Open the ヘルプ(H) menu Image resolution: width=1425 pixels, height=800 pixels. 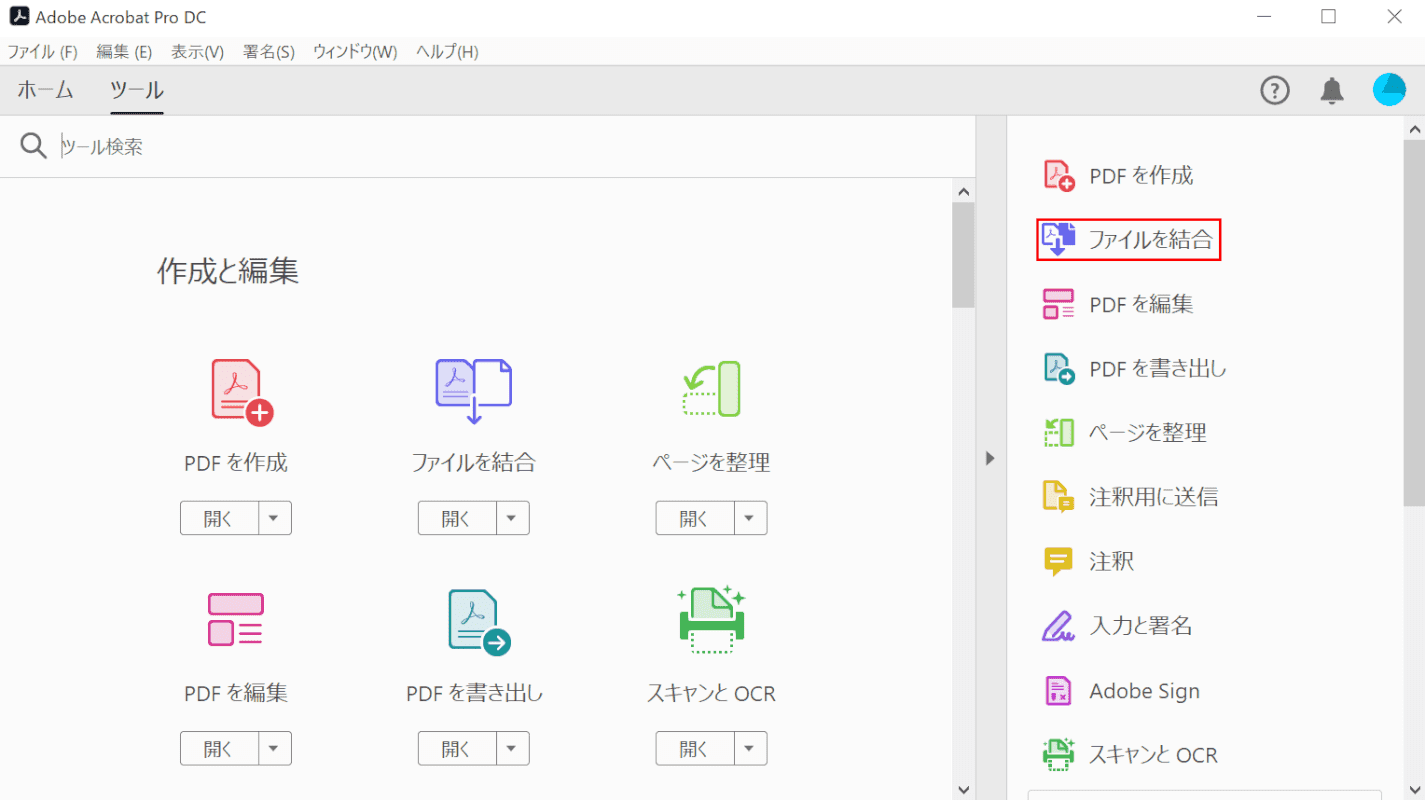tap(447, 52)
